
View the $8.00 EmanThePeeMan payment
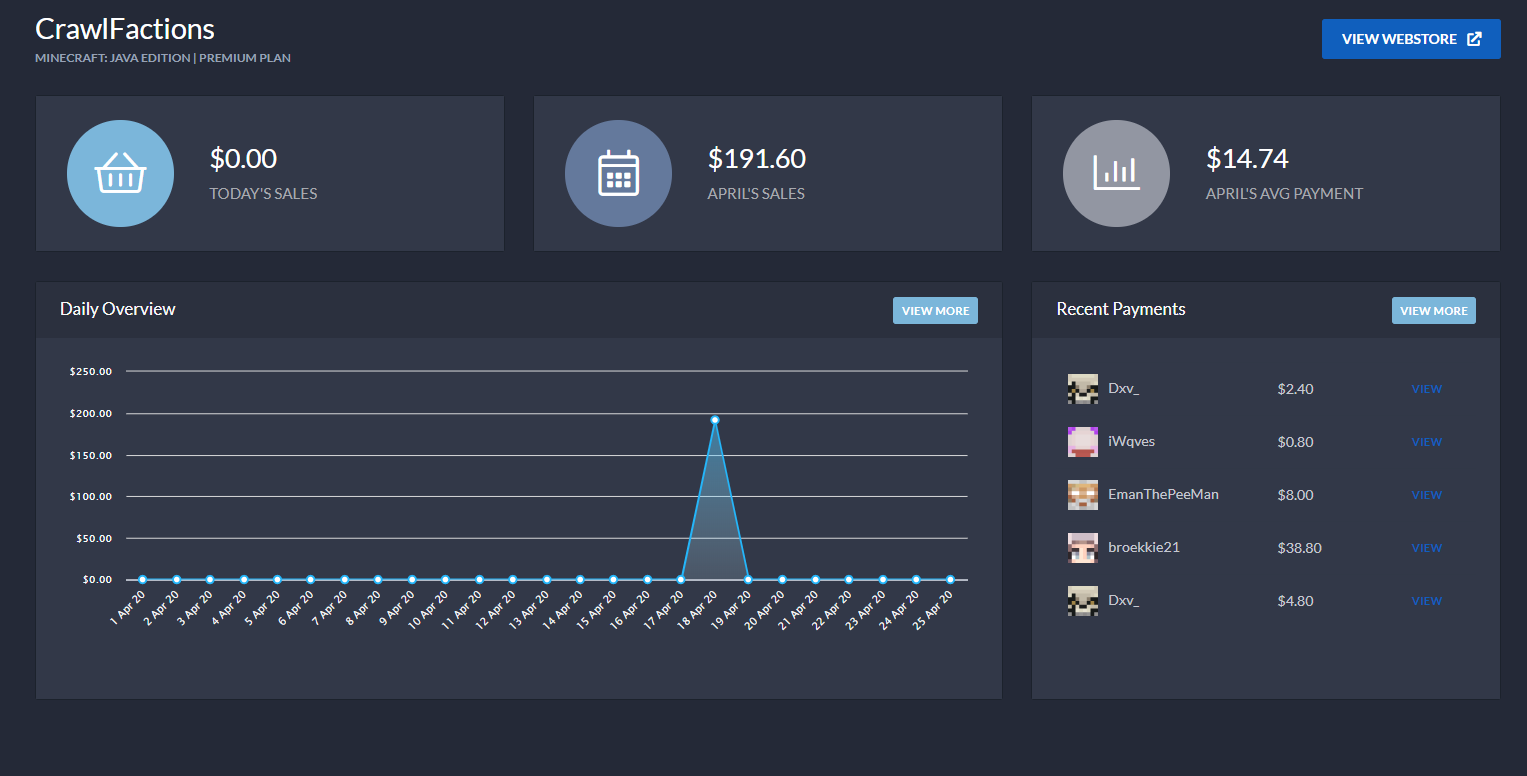coord(1426,495)
